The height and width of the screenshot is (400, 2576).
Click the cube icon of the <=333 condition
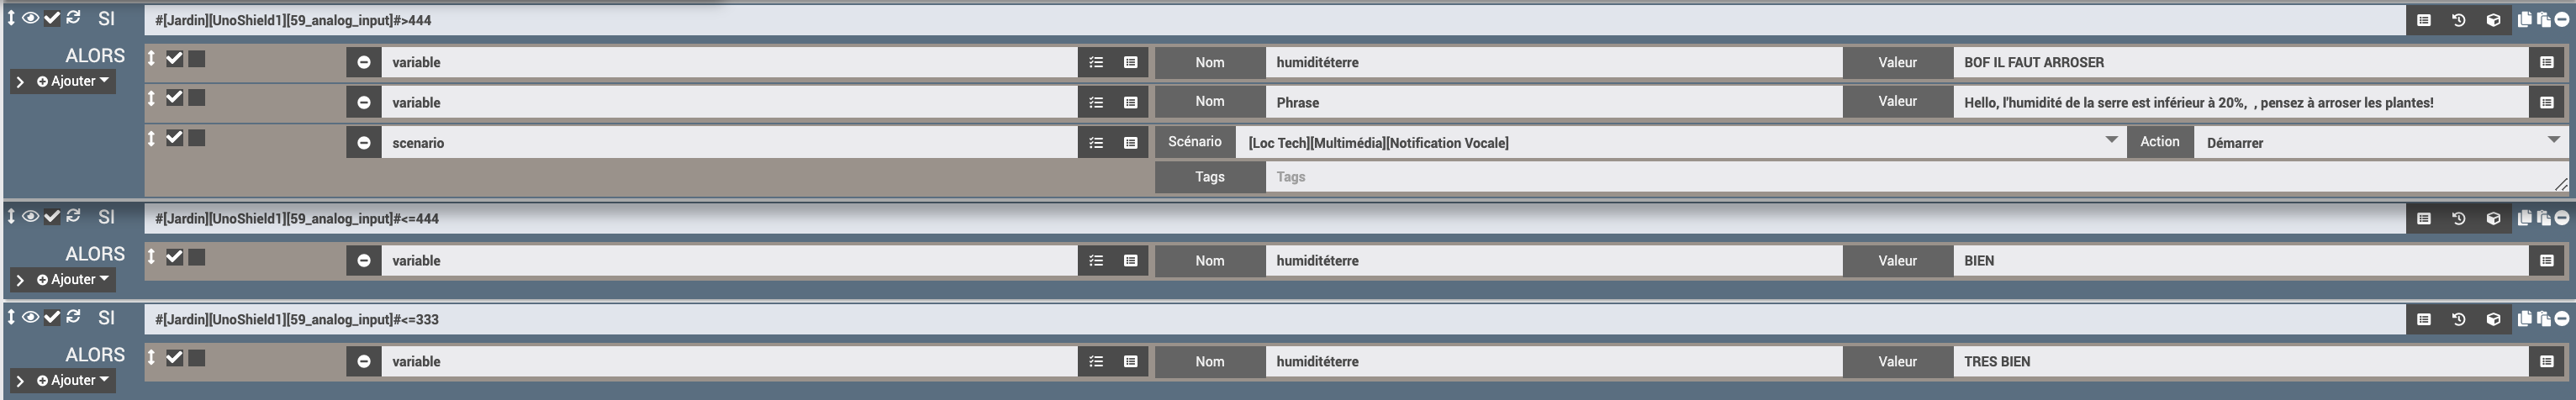pos(2493,319)
